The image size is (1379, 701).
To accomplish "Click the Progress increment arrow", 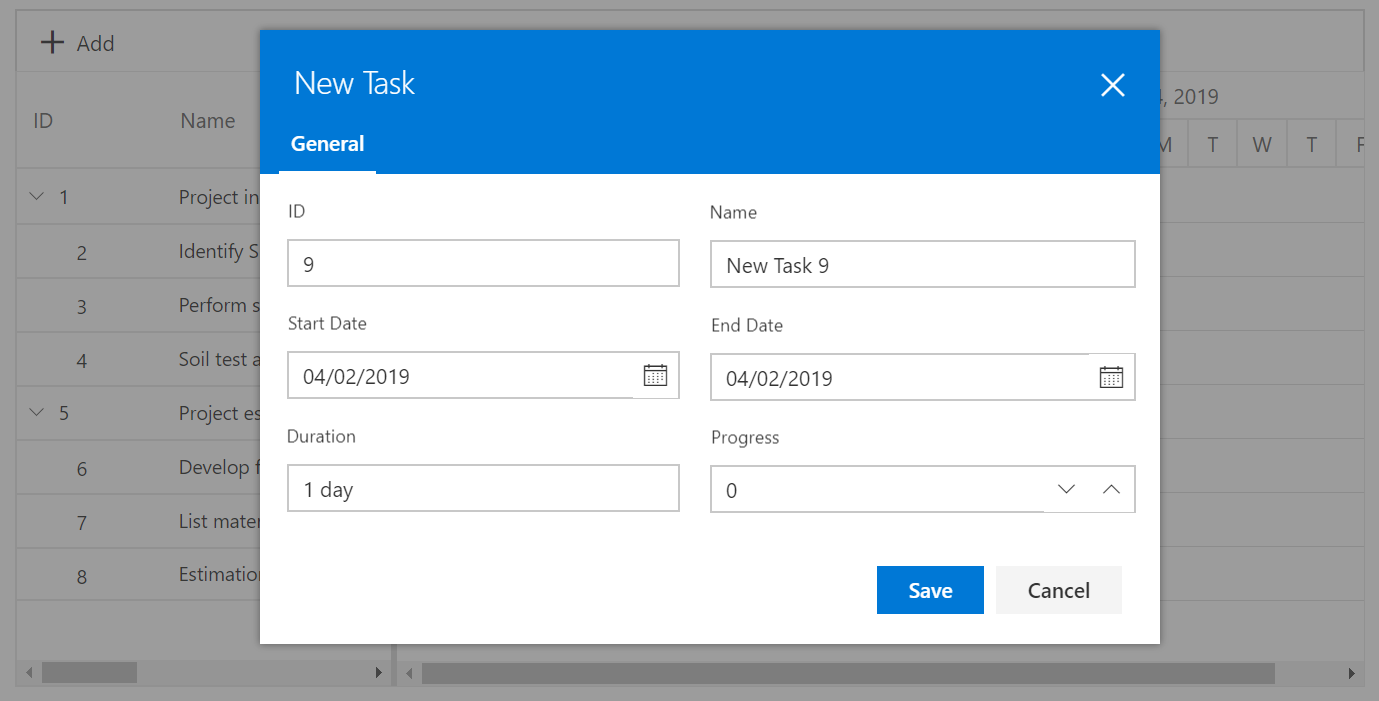I will click(1111, 489).
